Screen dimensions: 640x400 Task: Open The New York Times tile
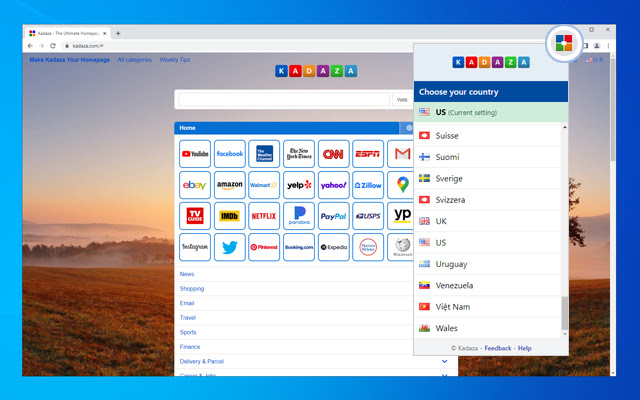(x=299, y=154)
